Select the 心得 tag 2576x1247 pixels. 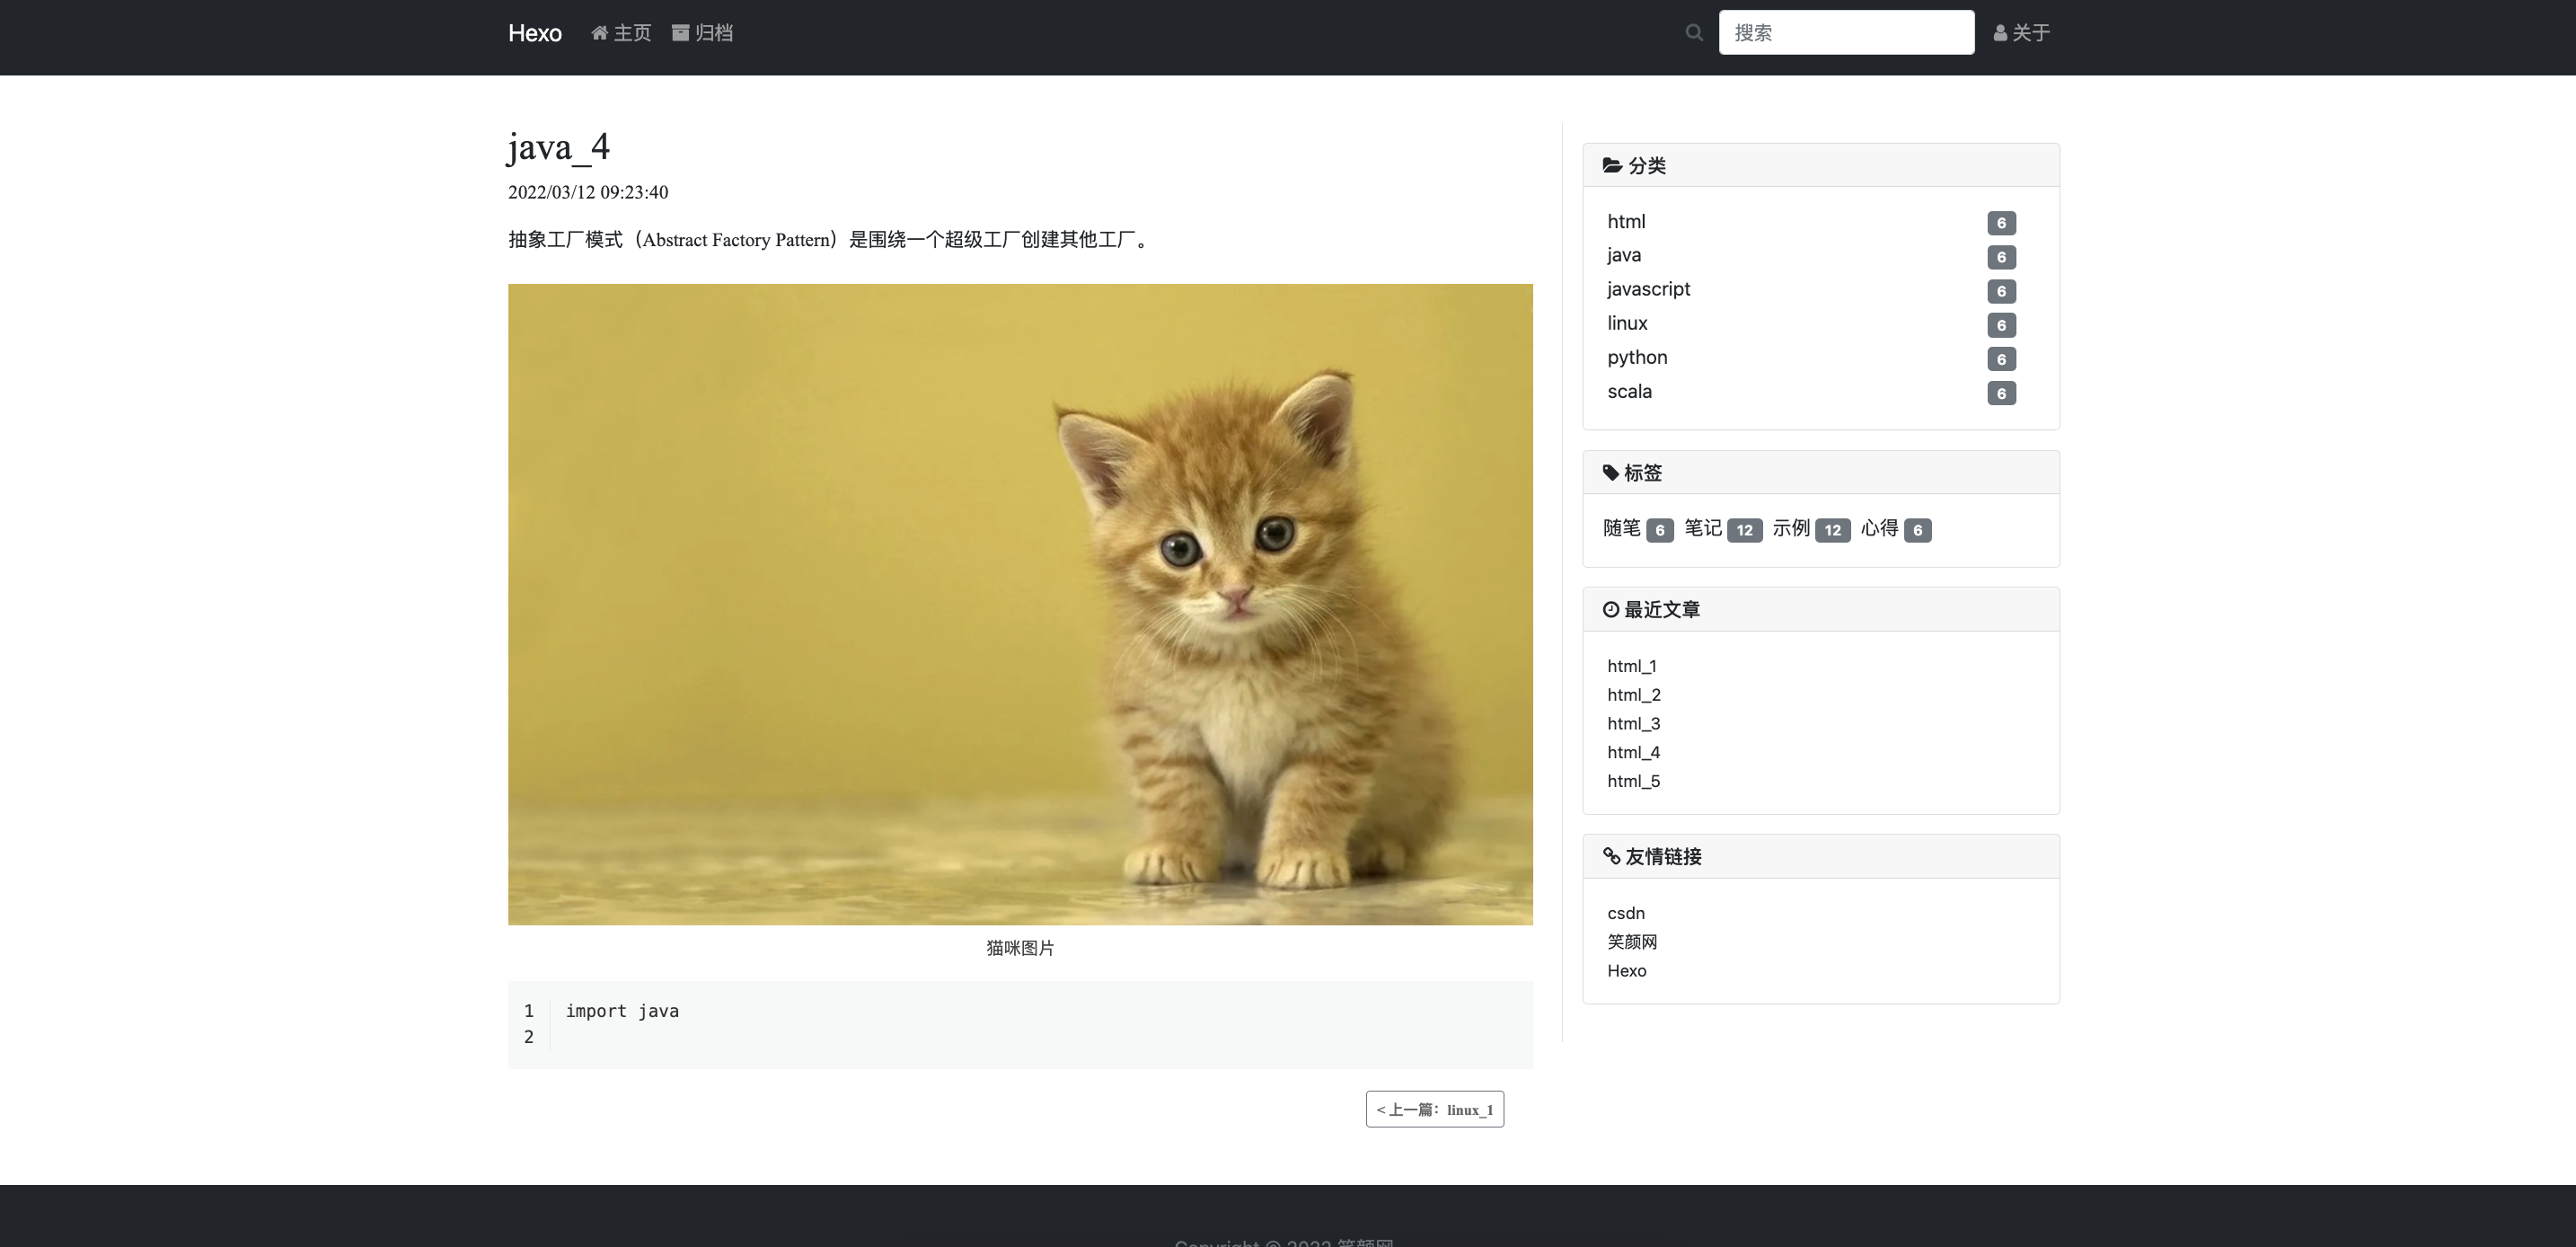(1881, 529)
